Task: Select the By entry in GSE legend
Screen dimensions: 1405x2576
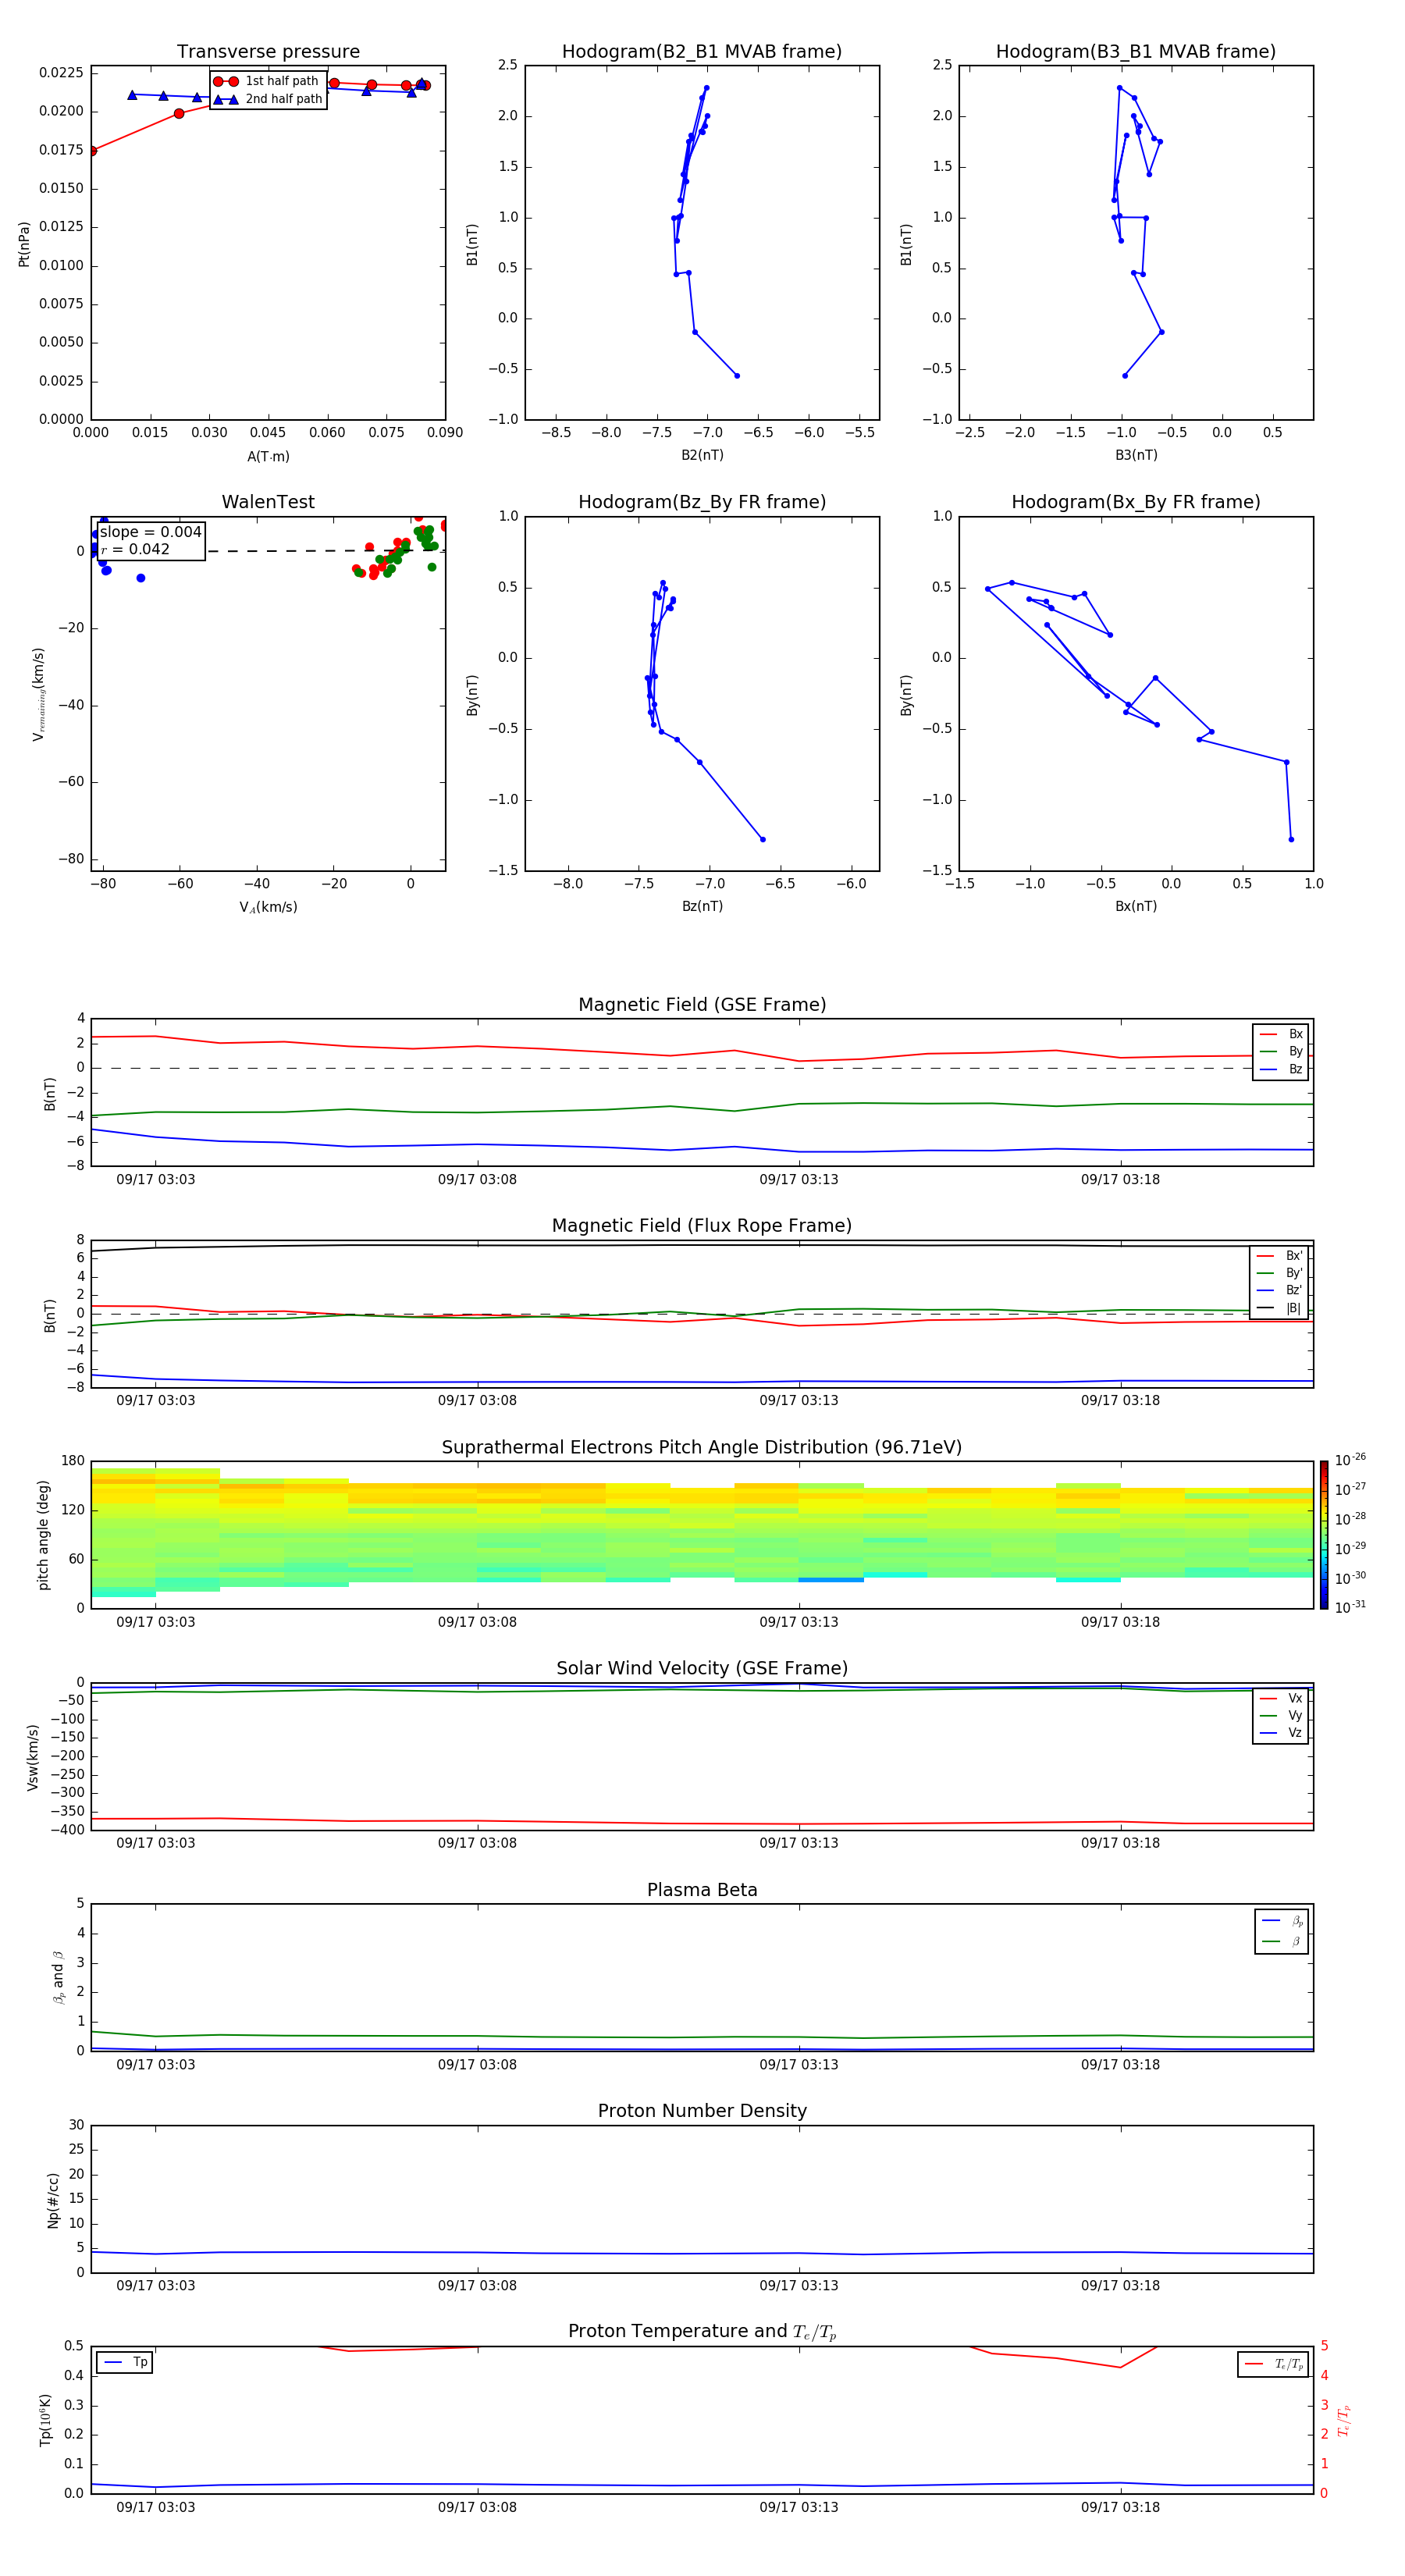Action: tap(1281, 1051)
